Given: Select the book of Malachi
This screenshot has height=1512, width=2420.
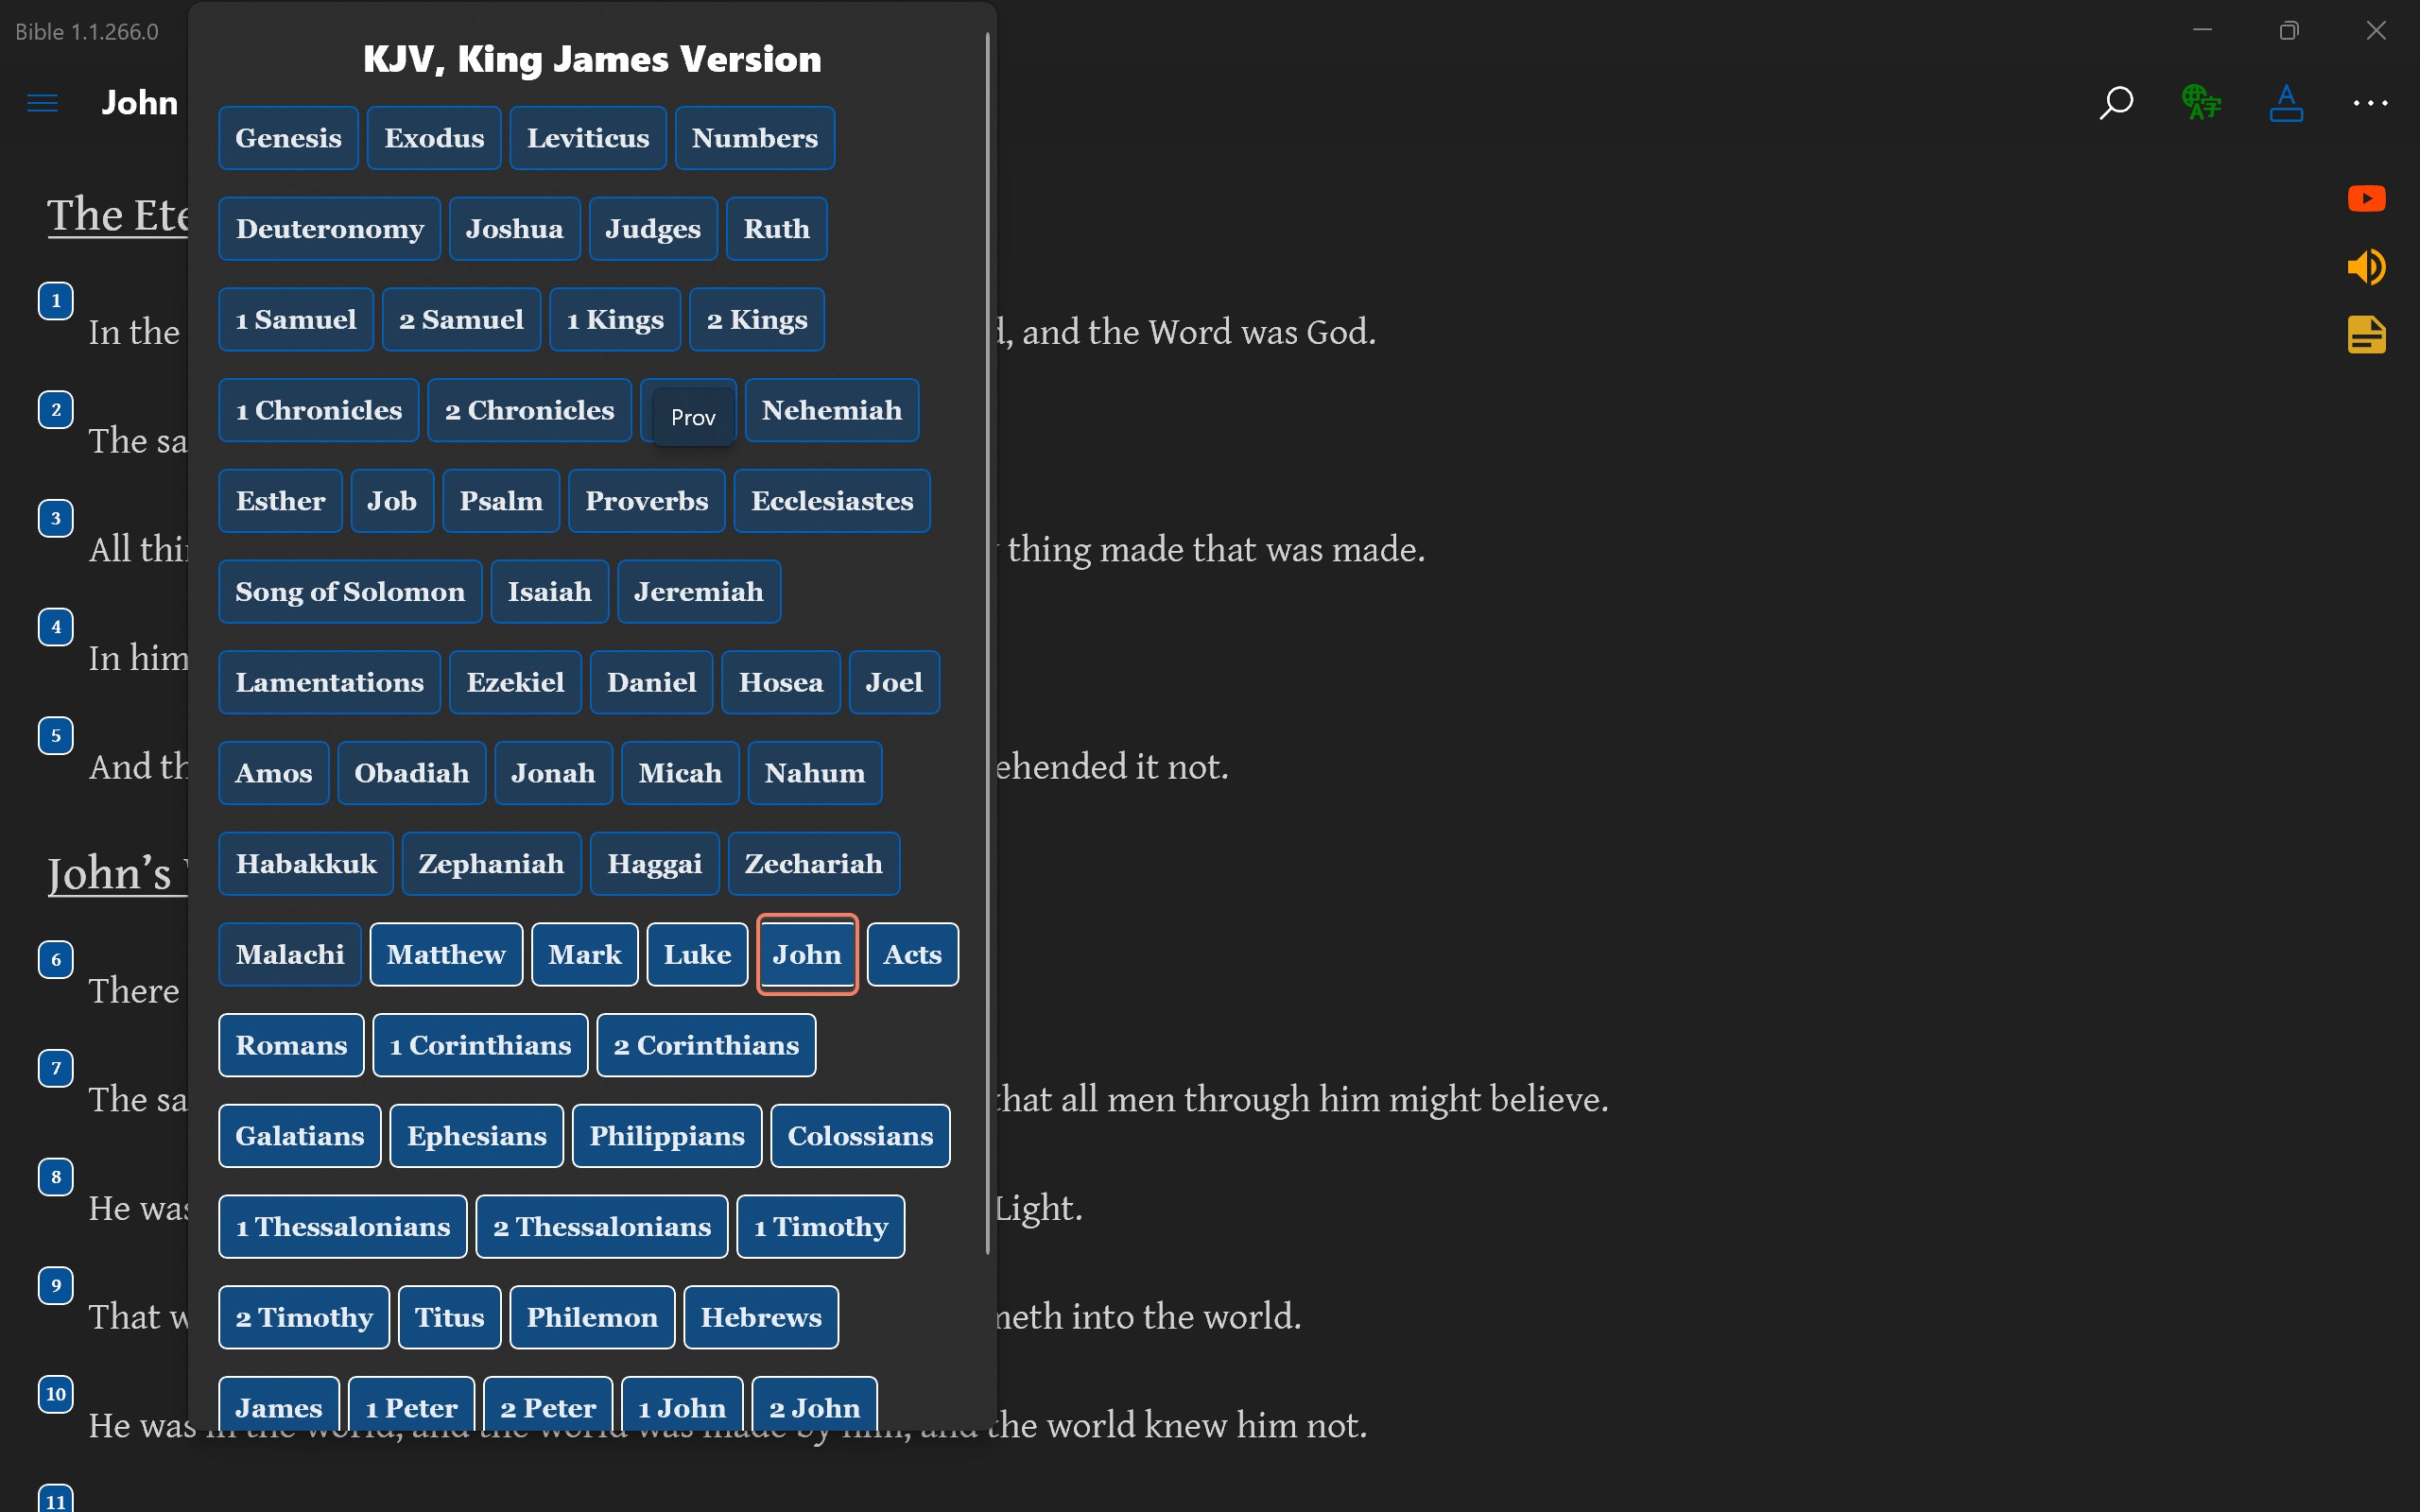Looking at the screenshot, I should pyautogui.click(x=289, y=954).
